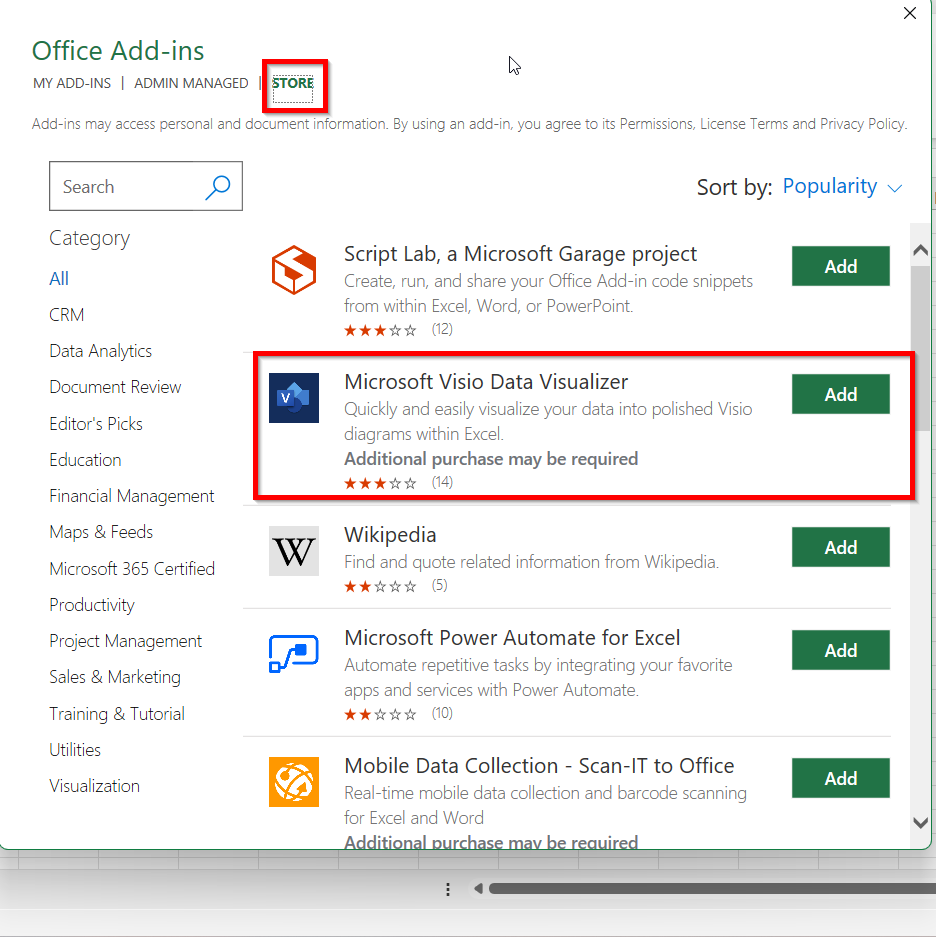Open Maps & Feeds category
This screenshot has height=937, width=936.
101,532
